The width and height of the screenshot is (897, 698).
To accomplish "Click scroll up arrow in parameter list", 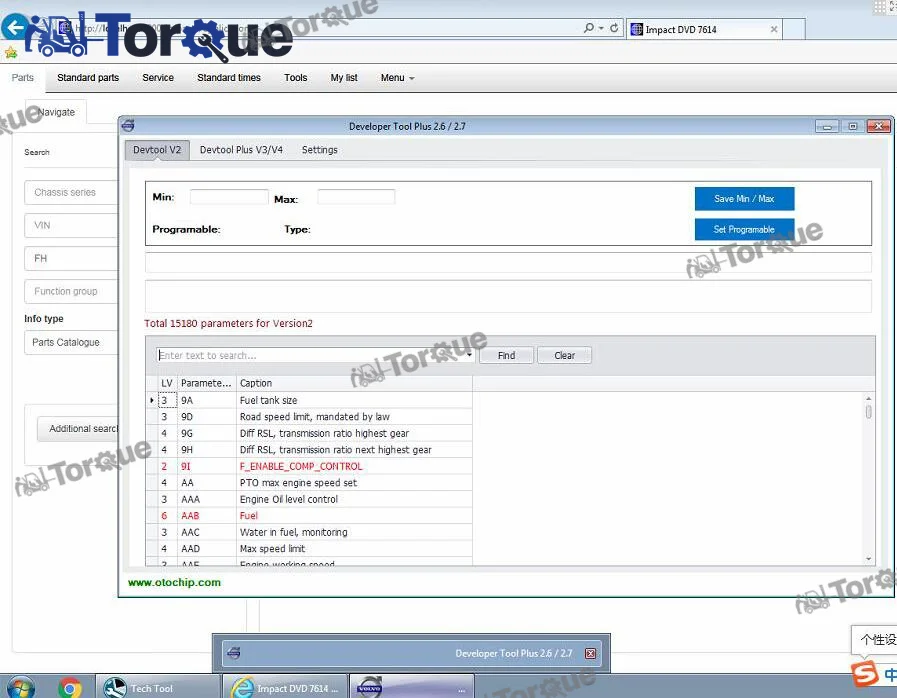I will tap(868, 398).
